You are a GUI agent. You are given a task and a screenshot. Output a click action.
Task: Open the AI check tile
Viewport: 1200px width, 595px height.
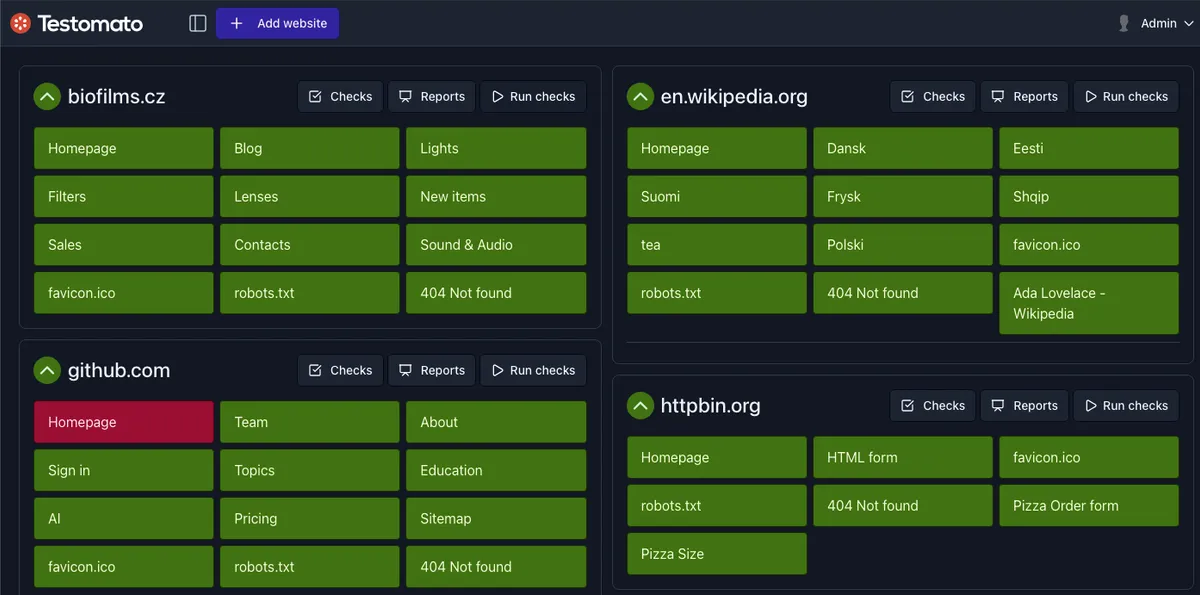[124, 519]
